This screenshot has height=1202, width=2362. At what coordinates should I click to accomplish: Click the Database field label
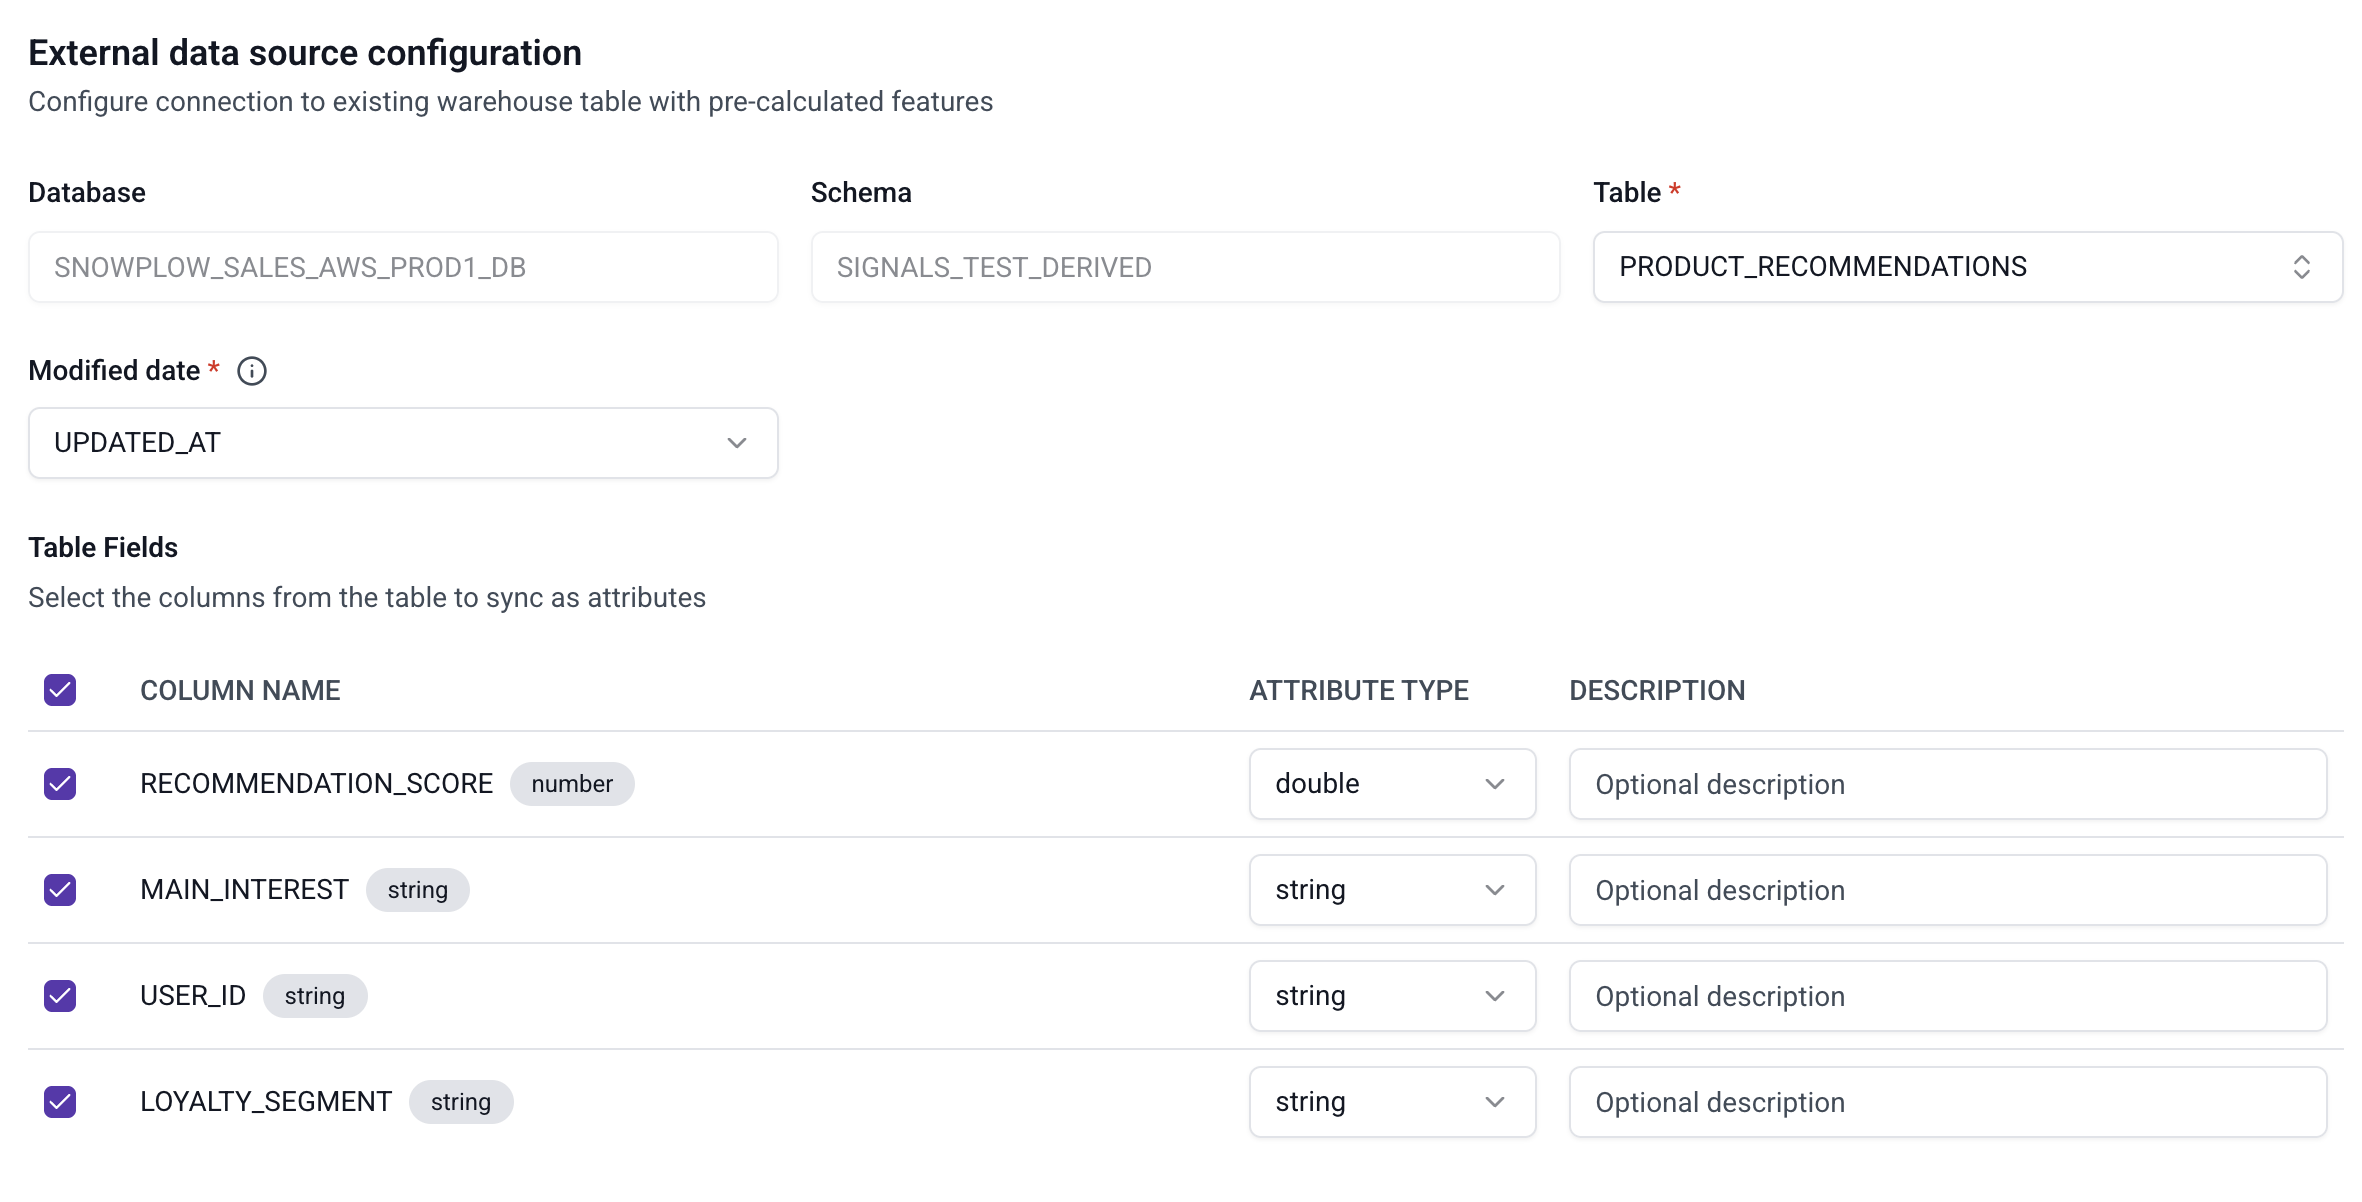click(x=87, y=192)
